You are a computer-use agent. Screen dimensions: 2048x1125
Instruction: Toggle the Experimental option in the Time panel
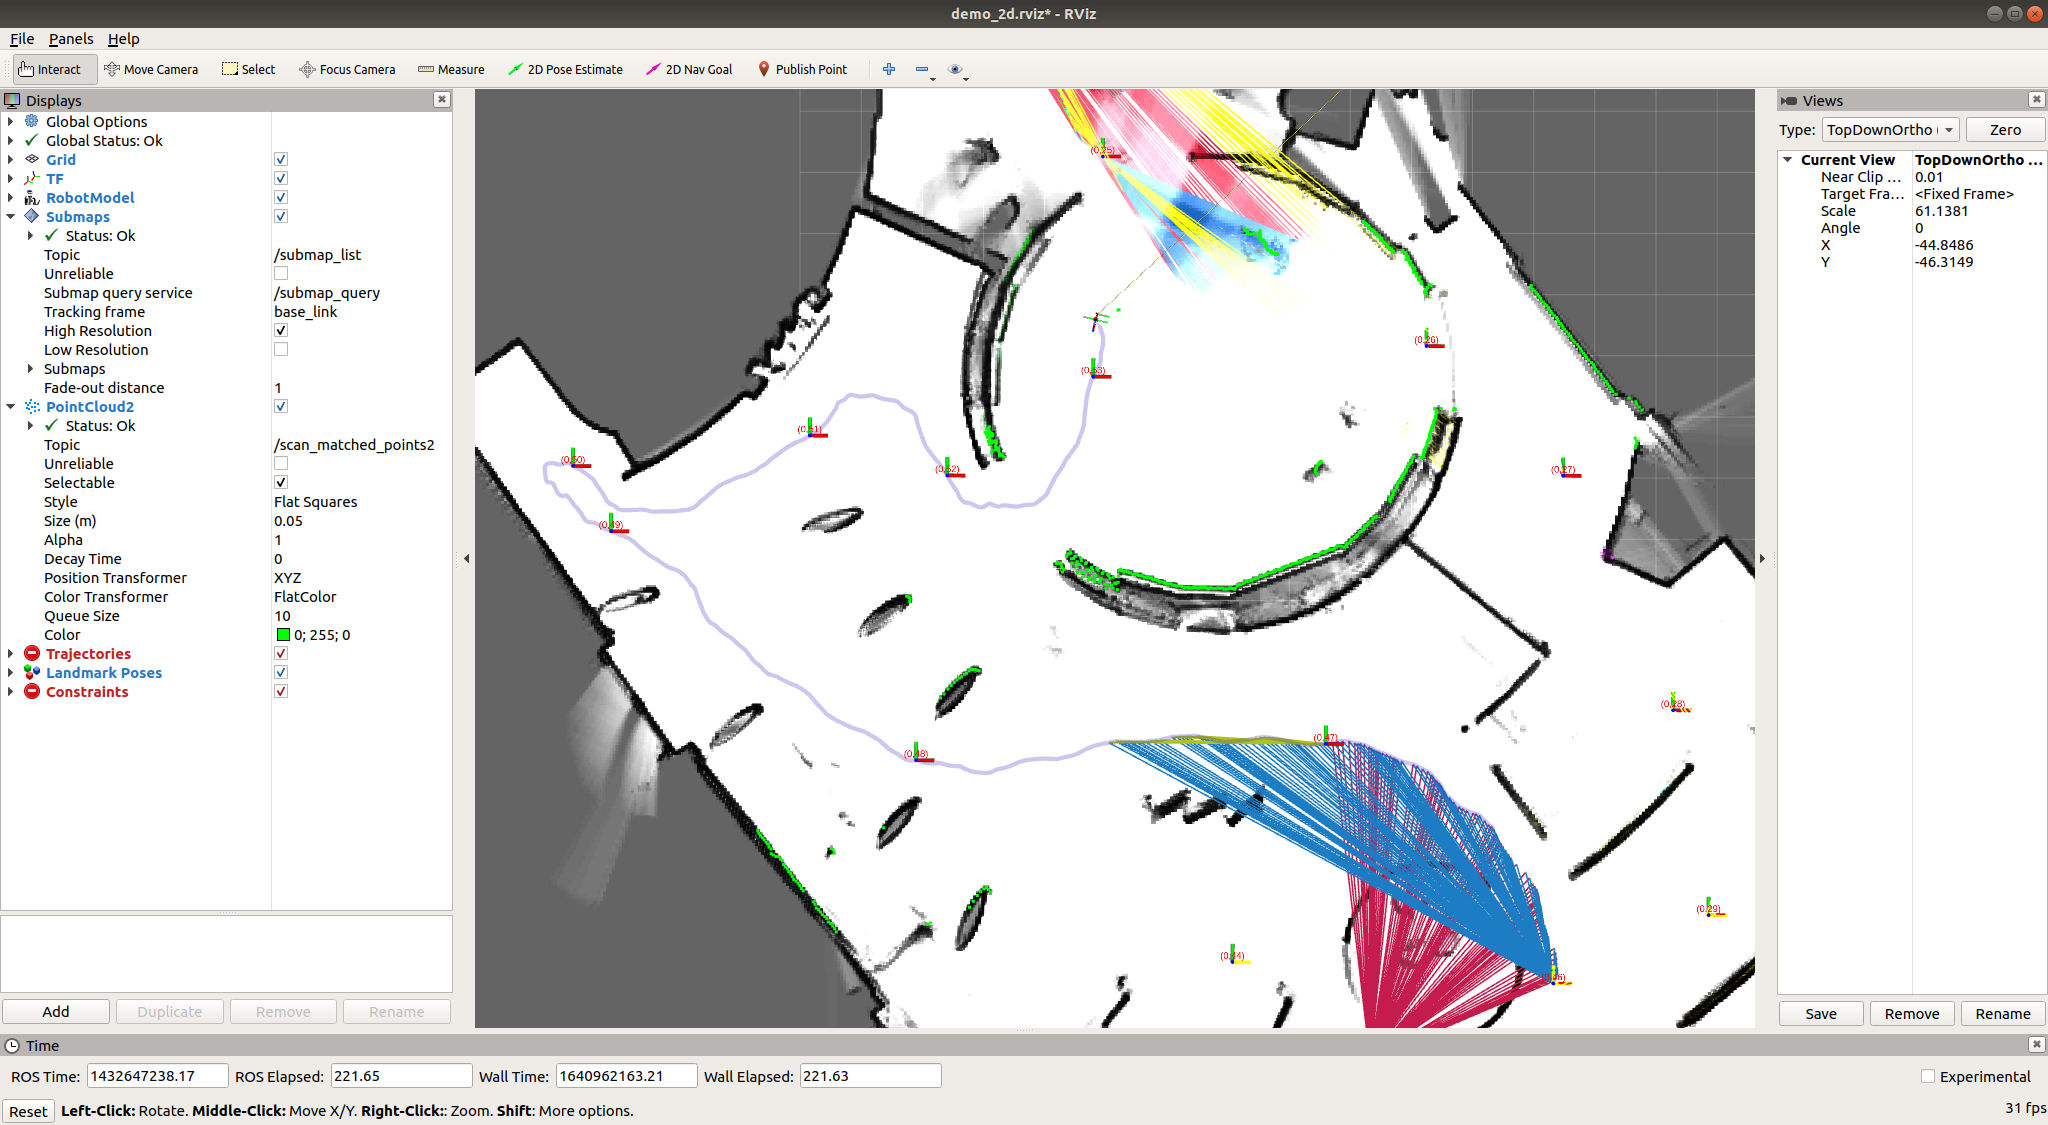[x=1928, y=1075]
